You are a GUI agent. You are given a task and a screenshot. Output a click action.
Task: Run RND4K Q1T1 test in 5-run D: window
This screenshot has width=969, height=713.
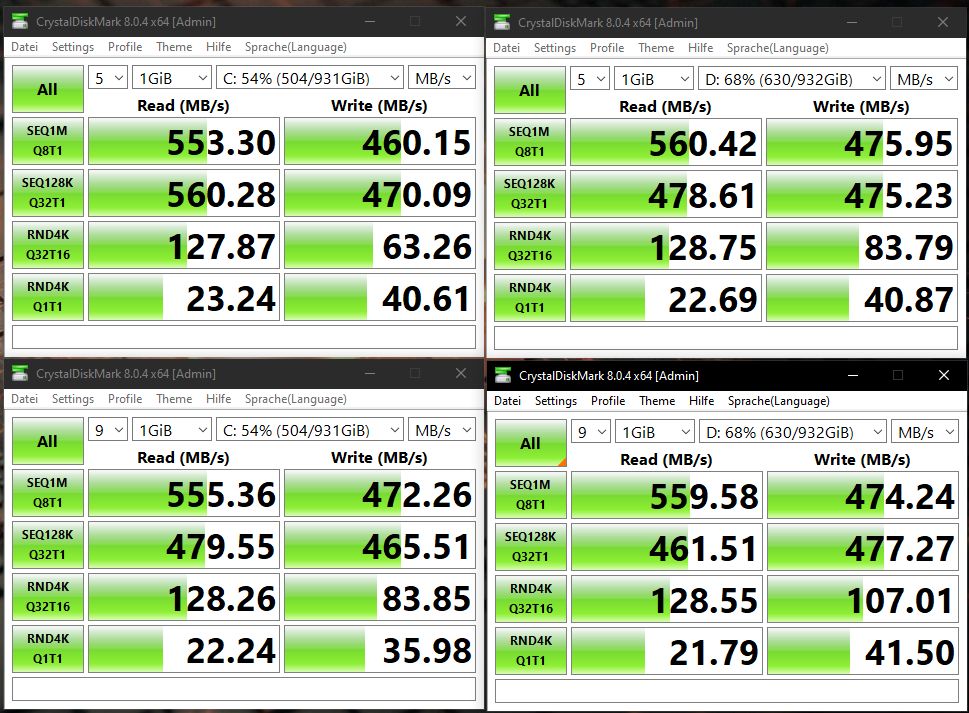530,298
